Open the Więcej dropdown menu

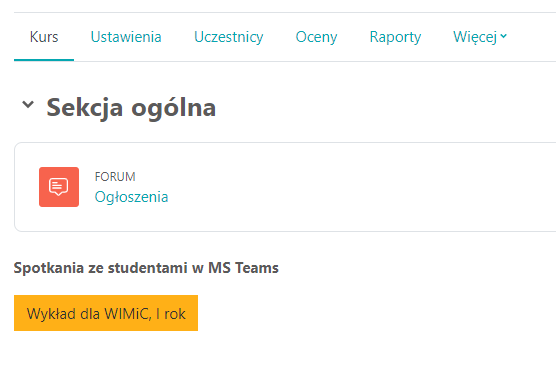point(480,37)
